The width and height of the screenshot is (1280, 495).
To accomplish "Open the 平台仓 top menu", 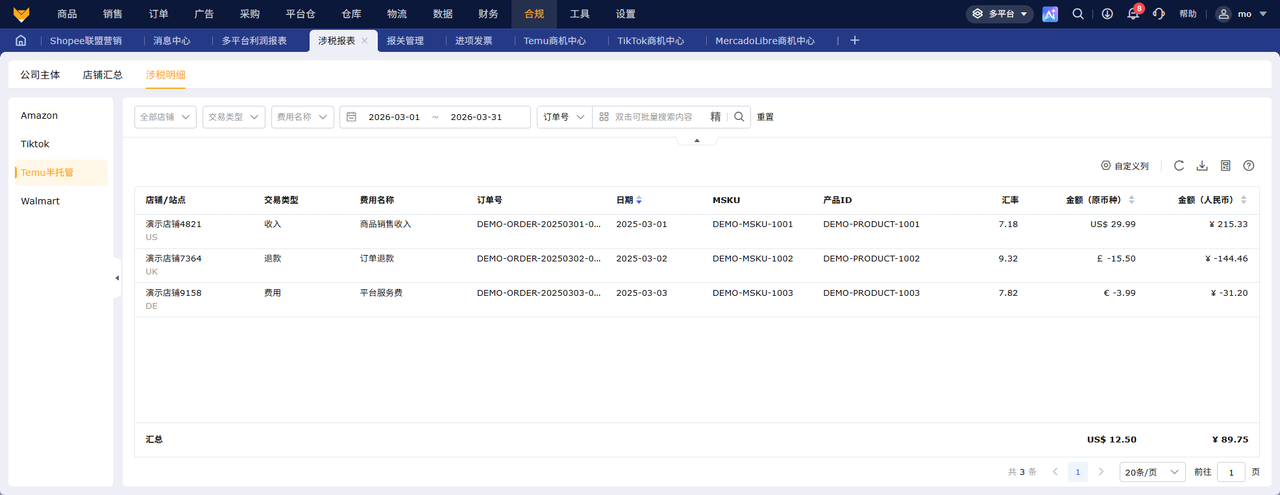I will coord(301,14).
